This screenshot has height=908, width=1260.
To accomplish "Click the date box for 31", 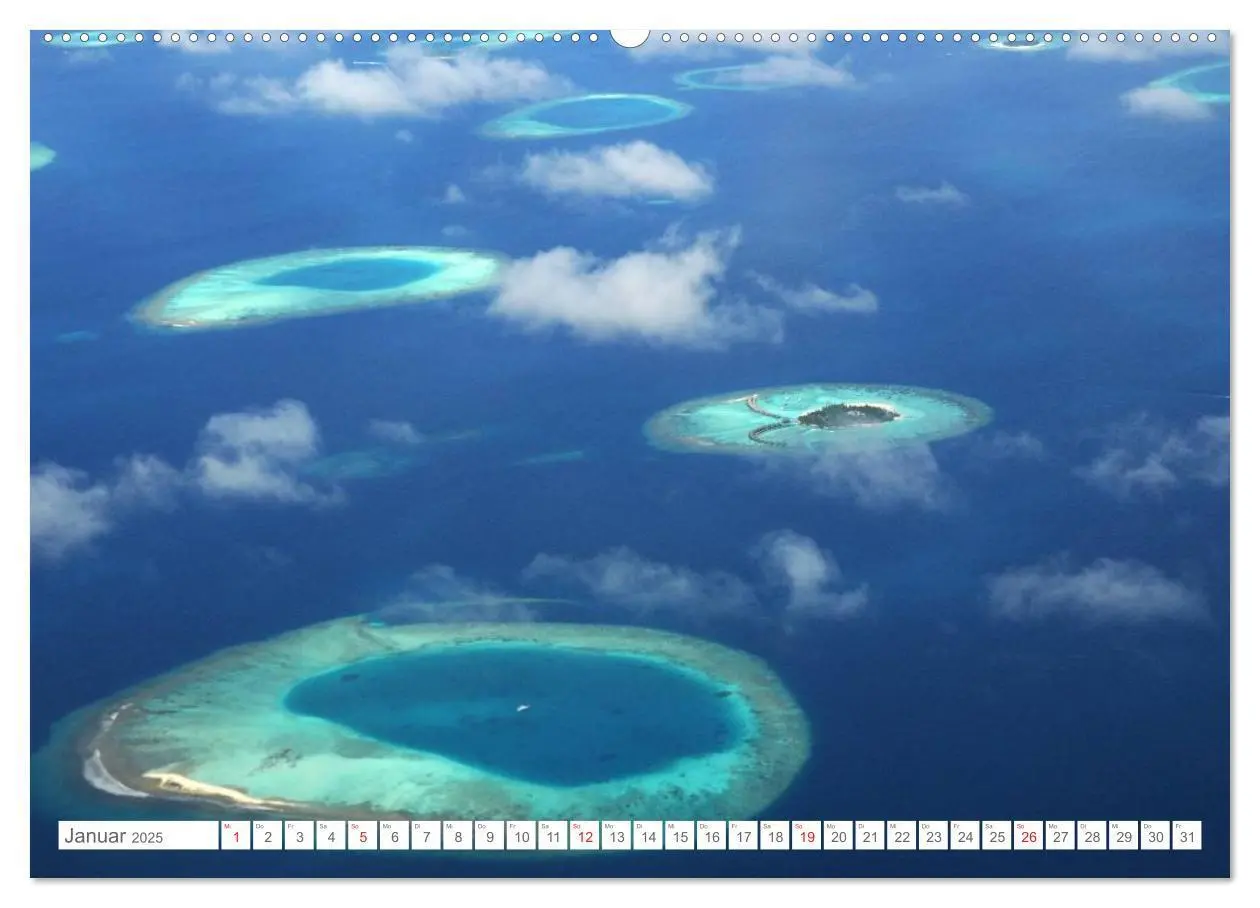I will (x=1187, y=836).
